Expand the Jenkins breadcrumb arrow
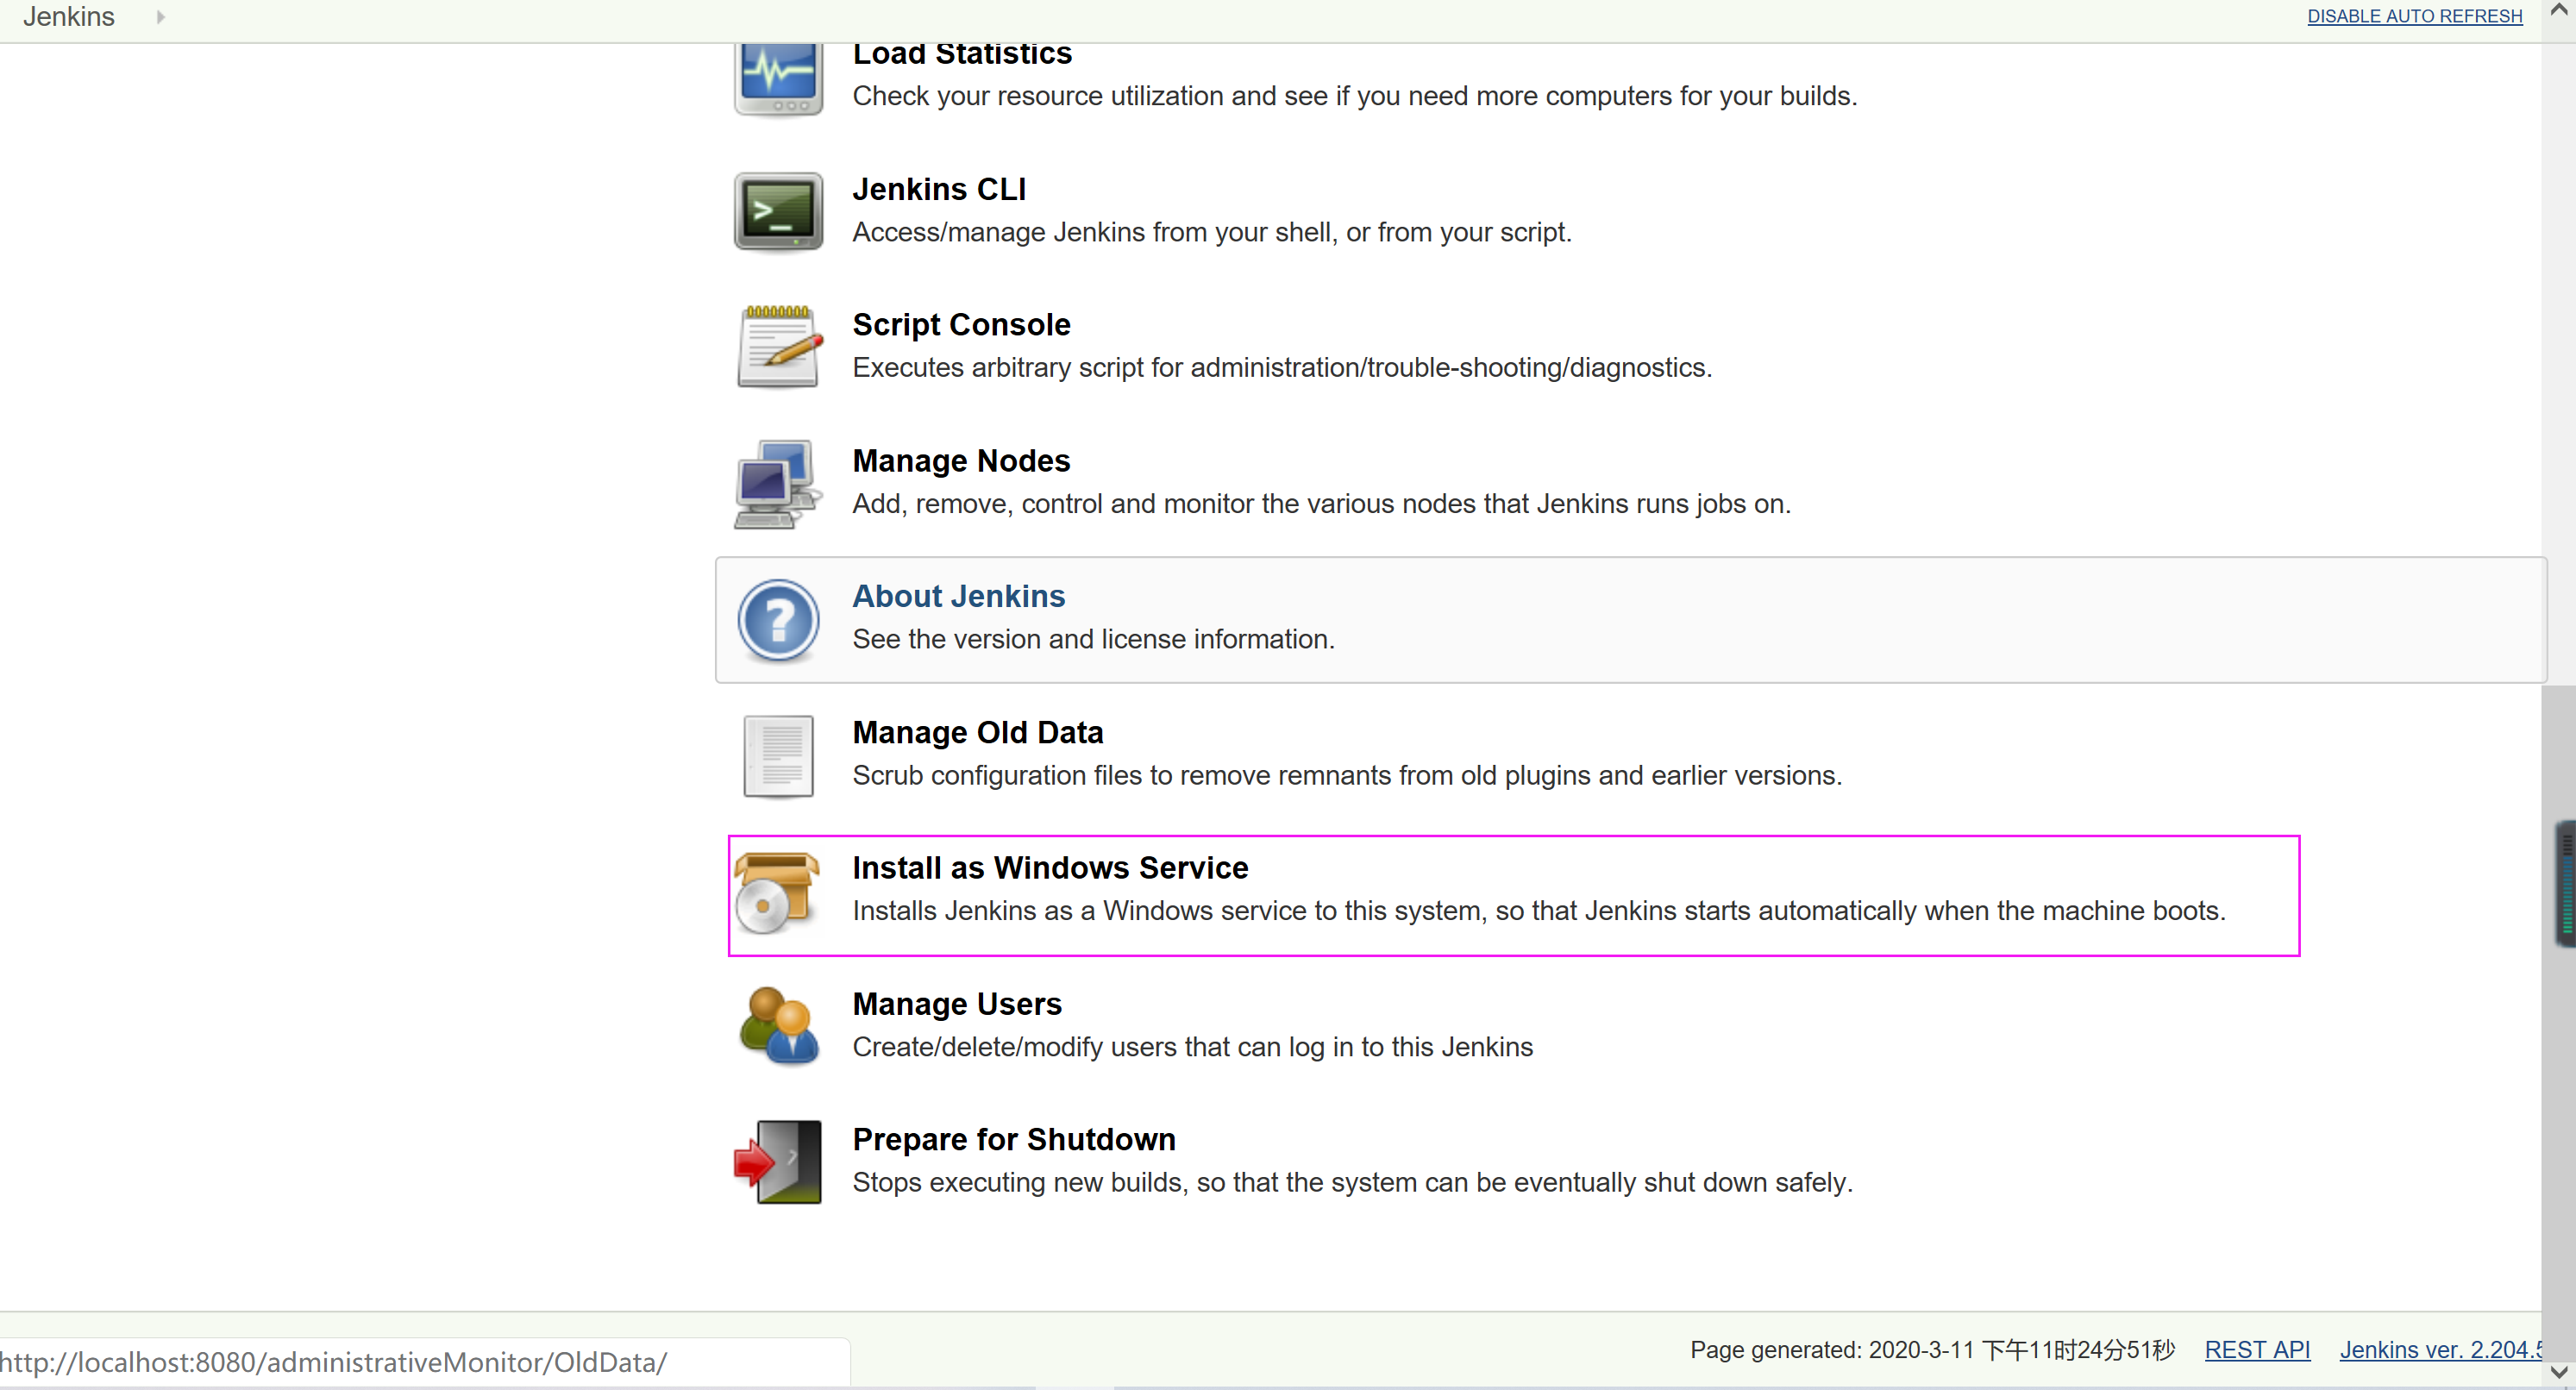This screenshot has height=1390, width=2576. (x=160, y=17)
